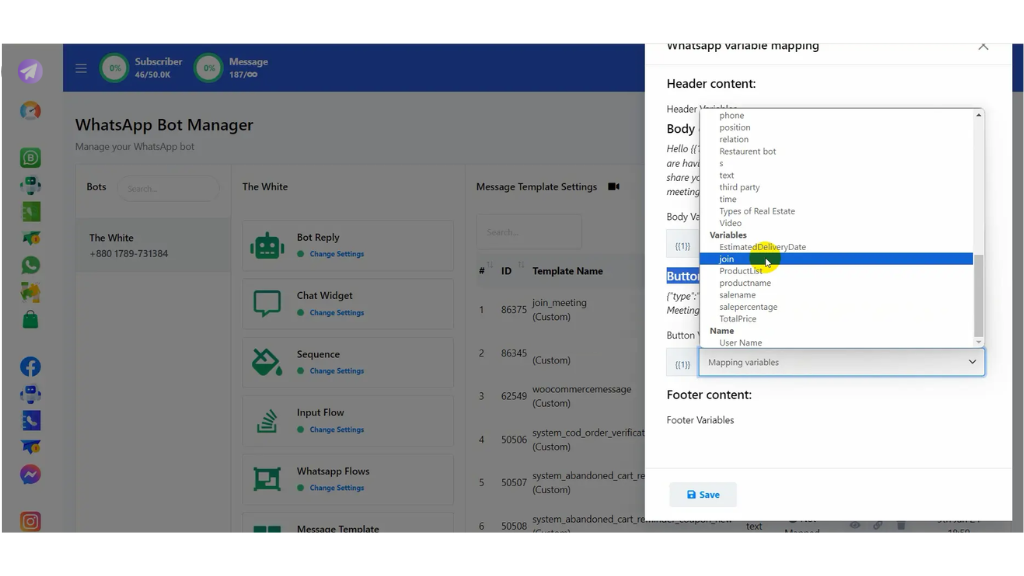This screenshot has width=1024, height=576.
Task: Choose 'third party' from the dropdown
Action: [x=739, y=187]
